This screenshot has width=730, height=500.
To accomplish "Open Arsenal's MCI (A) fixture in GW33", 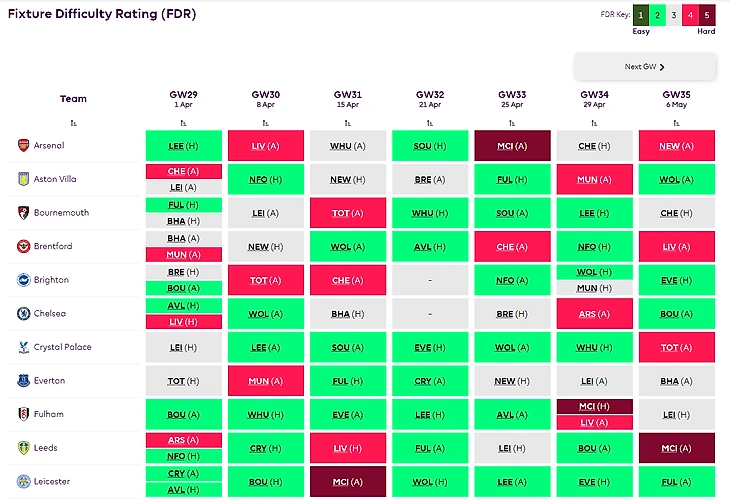I will pyautogui.click(x=511, y=146).
